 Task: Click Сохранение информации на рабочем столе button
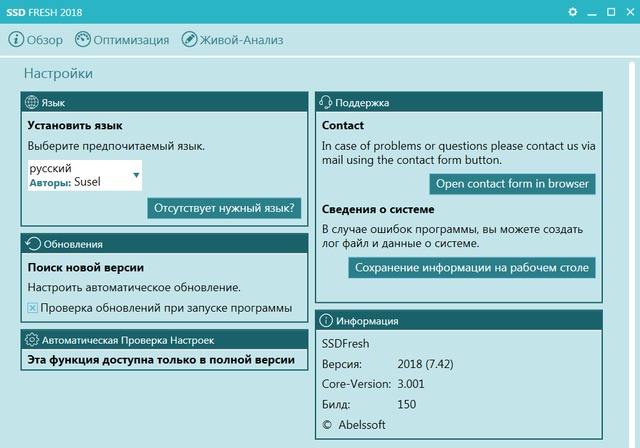(472, 267)
